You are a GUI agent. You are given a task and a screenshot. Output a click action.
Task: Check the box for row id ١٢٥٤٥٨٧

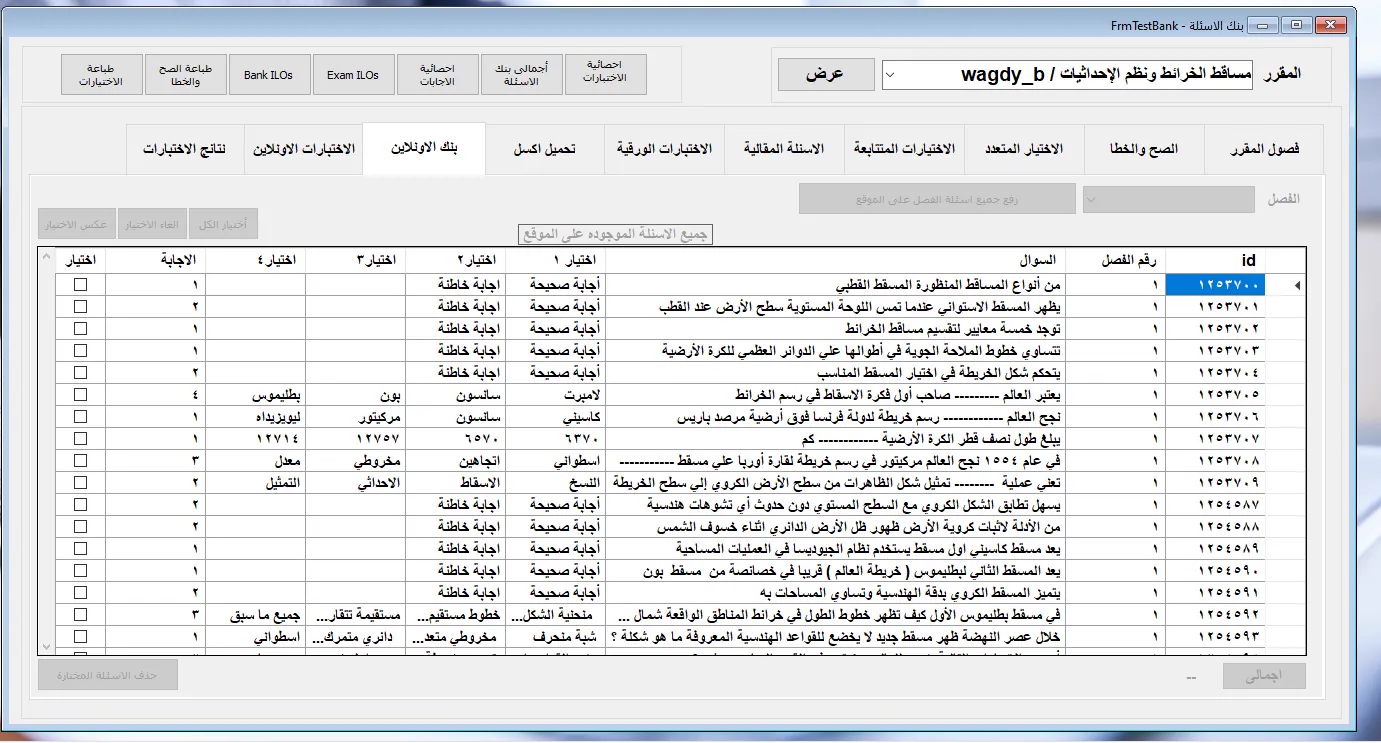[x=81, y=504]
